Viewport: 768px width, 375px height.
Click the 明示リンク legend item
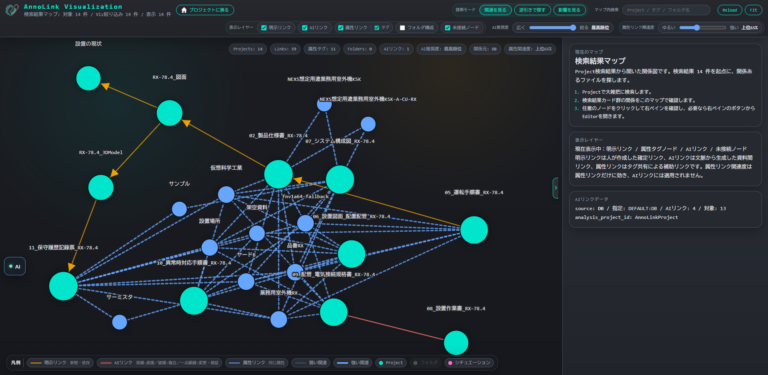(x=60, y=363)
